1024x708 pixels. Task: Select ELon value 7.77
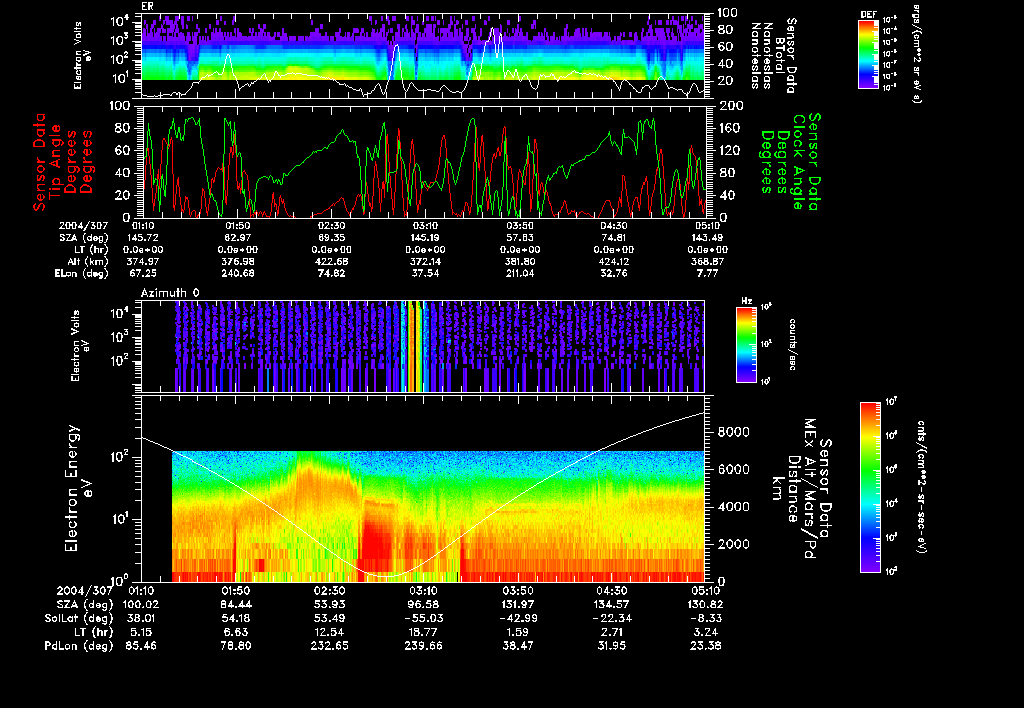tap(707, 274)
